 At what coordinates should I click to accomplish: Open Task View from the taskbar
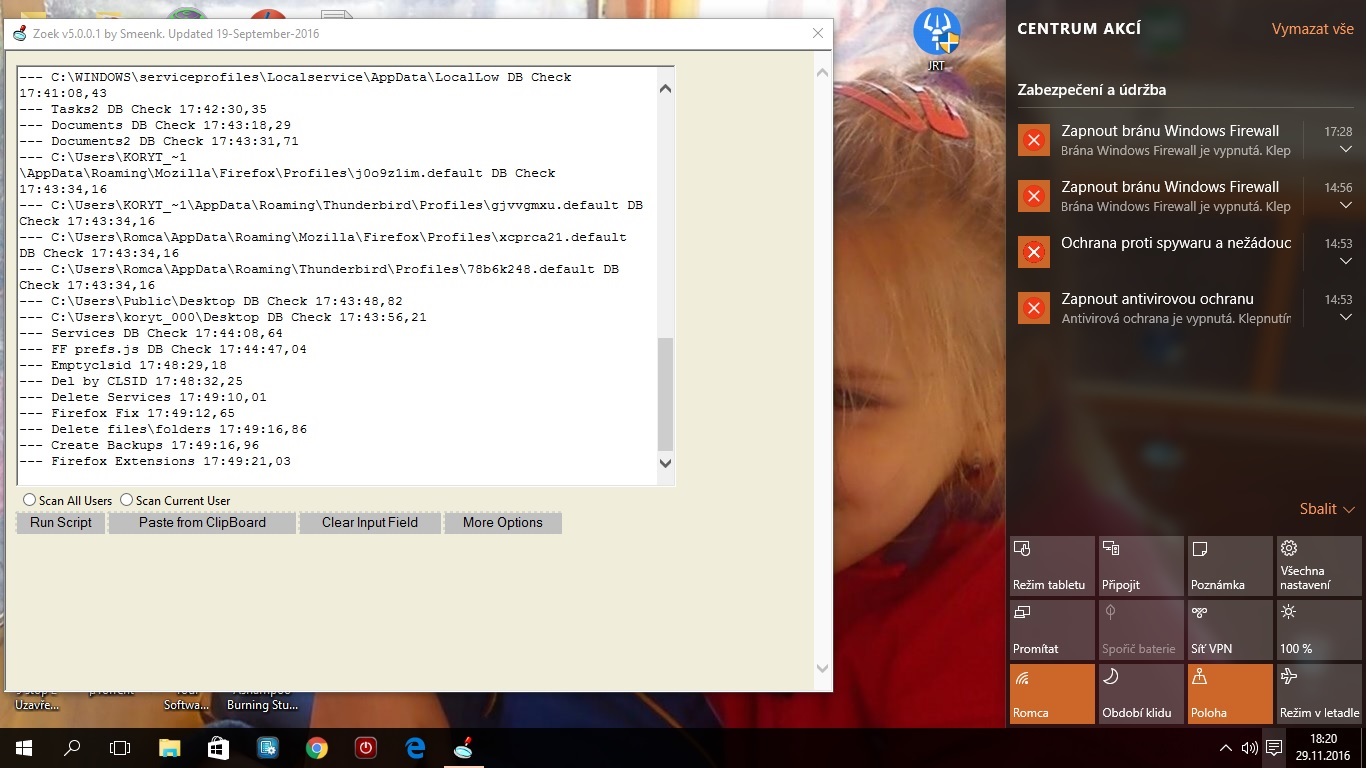(120, 747)
